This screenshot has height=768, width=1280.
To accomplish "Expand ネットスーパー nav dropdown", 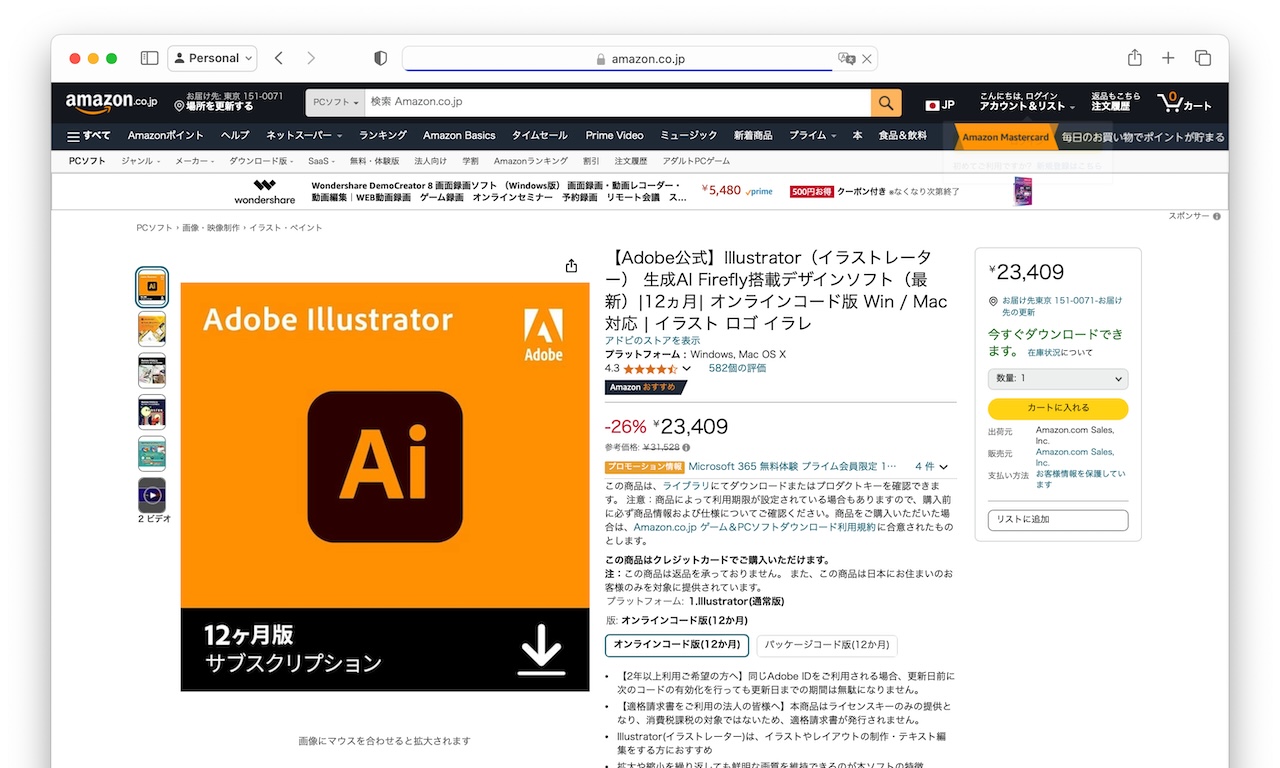I will (304, 136).
